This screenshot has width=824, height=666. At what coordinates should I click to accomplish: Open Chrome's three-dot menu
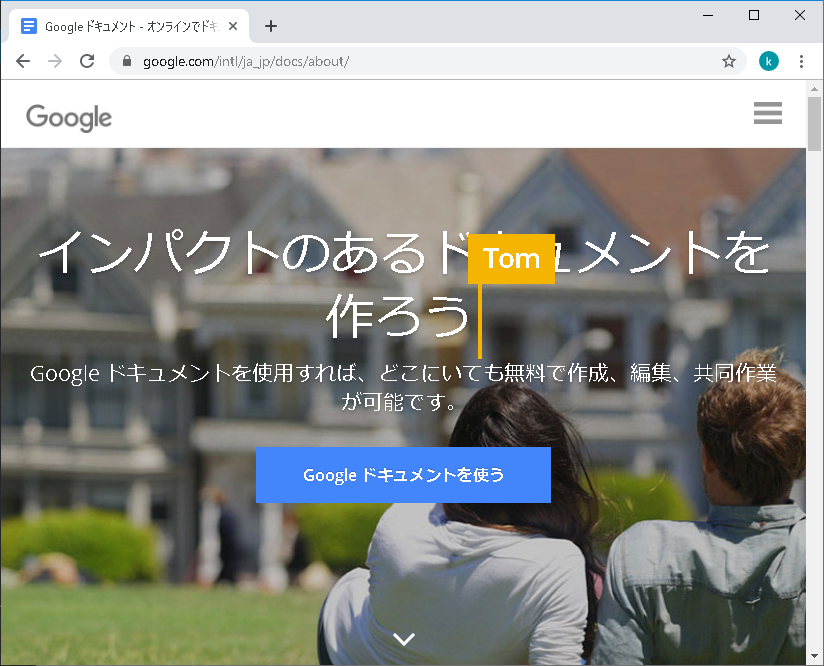coord(801,61)
